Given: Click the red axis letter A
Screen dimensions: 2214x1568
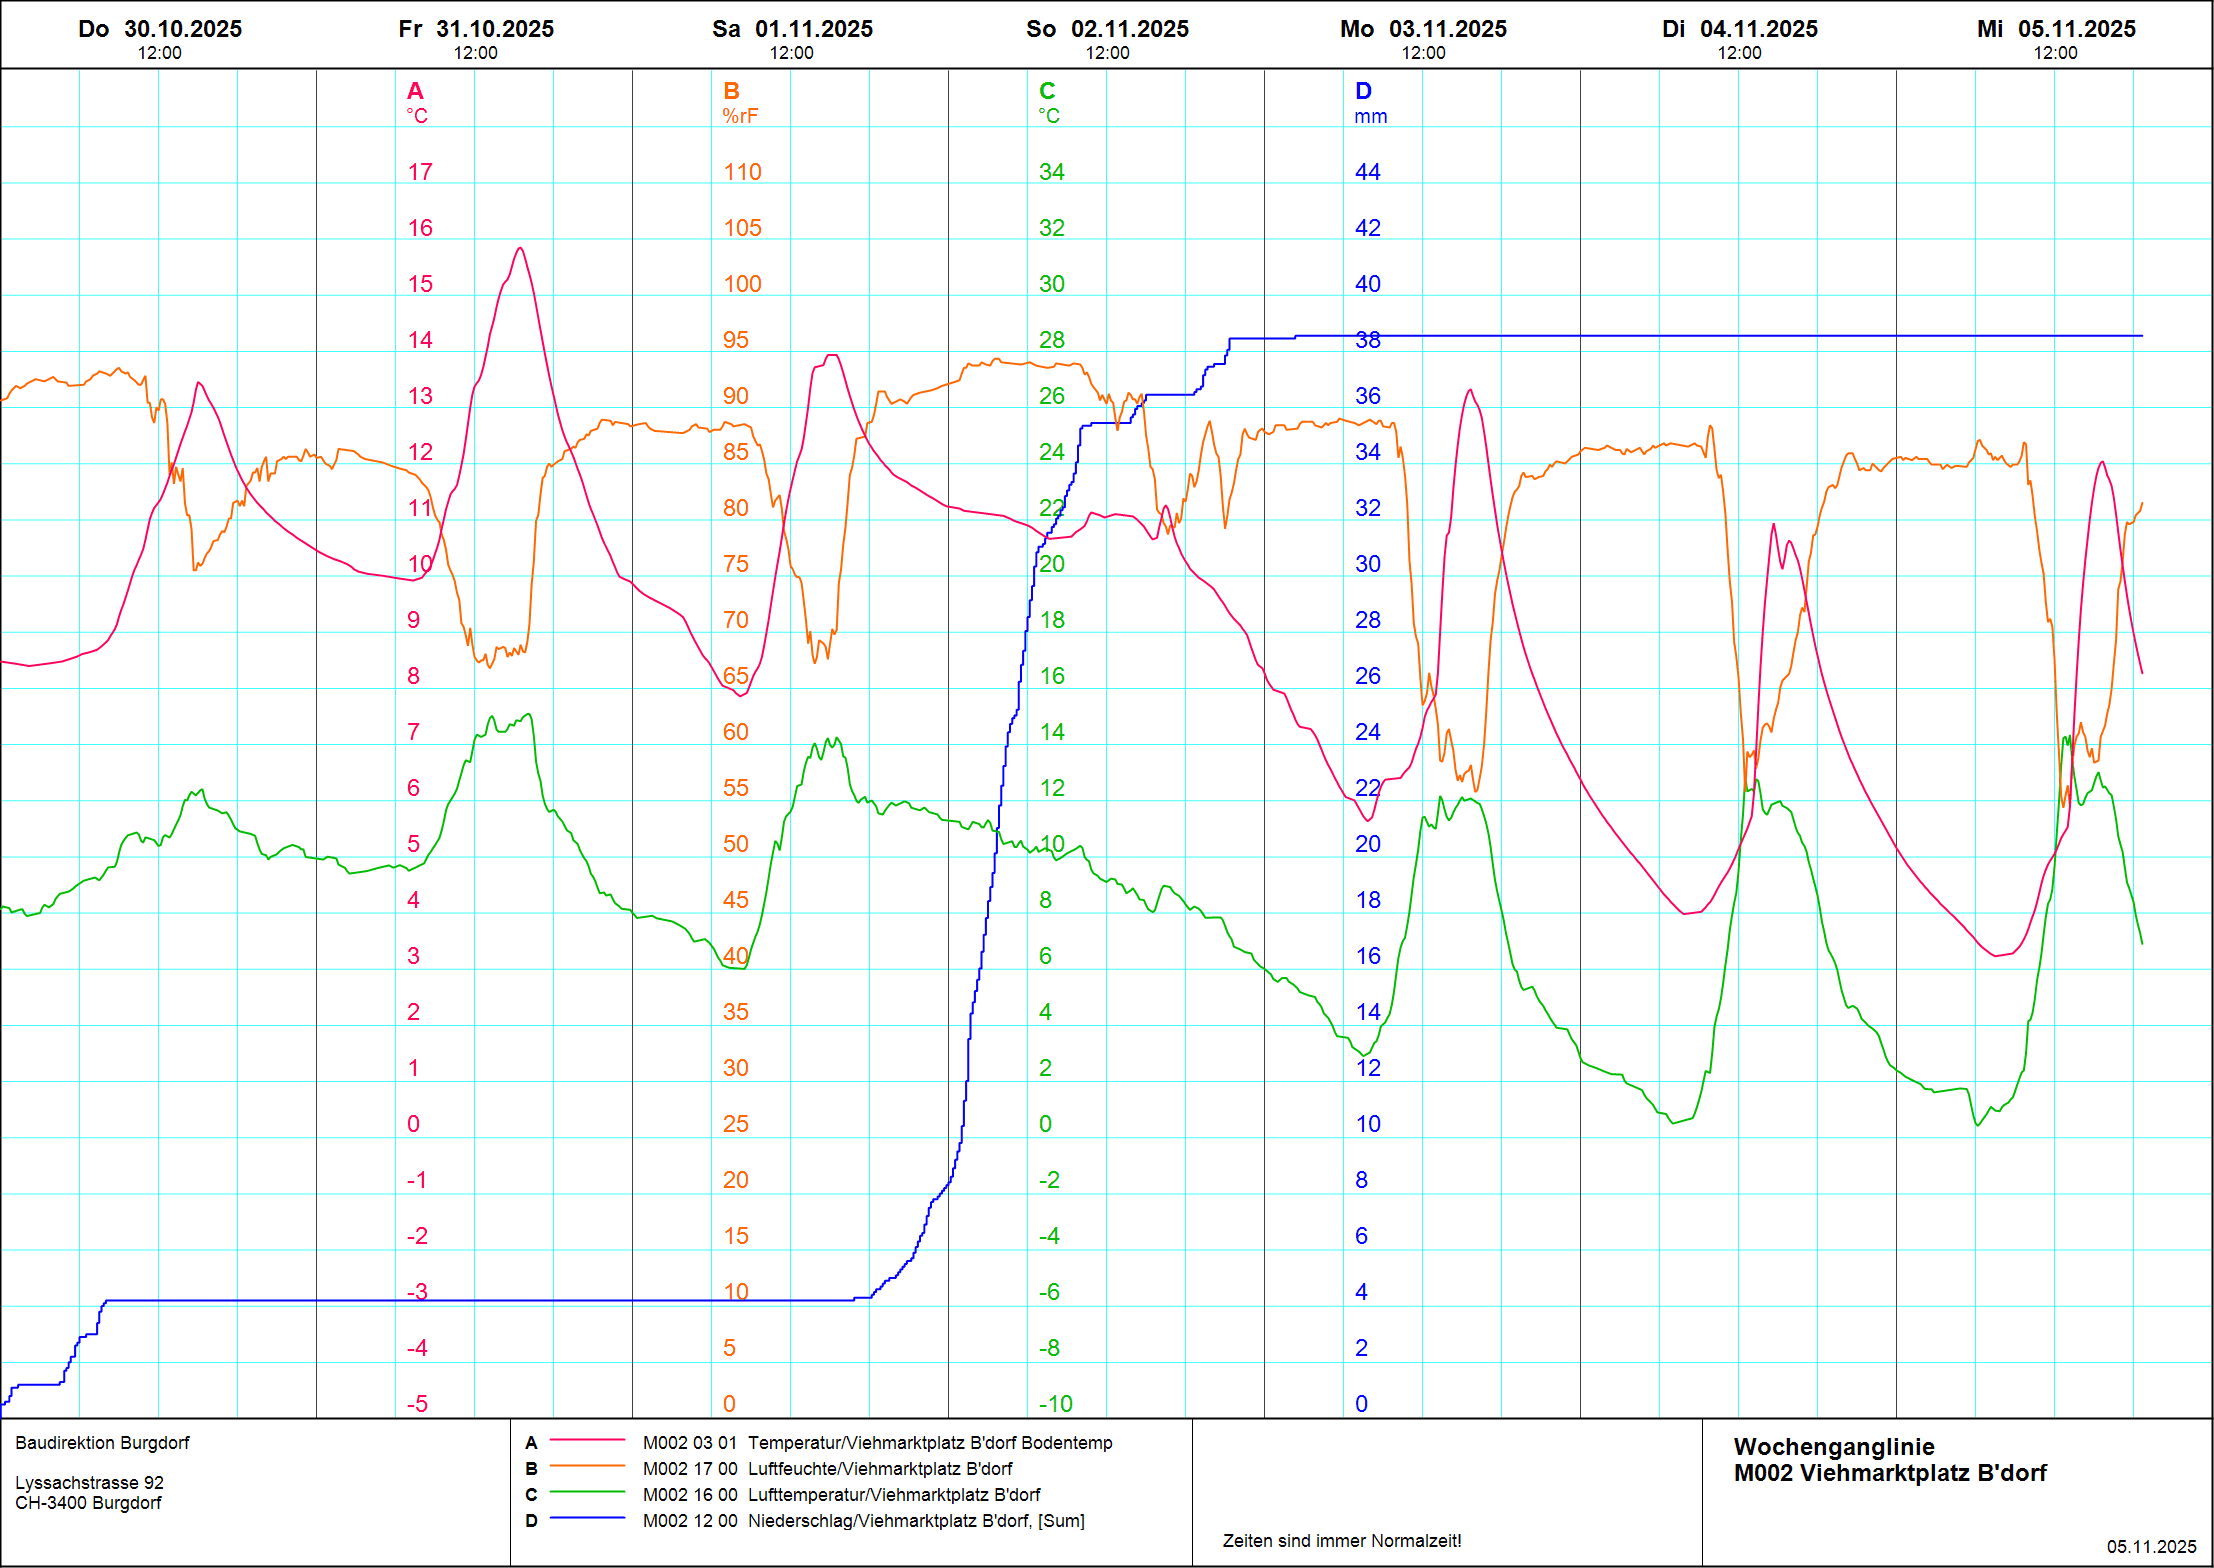Looking at the screenshot, I should pyautogui.click(x=415, y=91).
